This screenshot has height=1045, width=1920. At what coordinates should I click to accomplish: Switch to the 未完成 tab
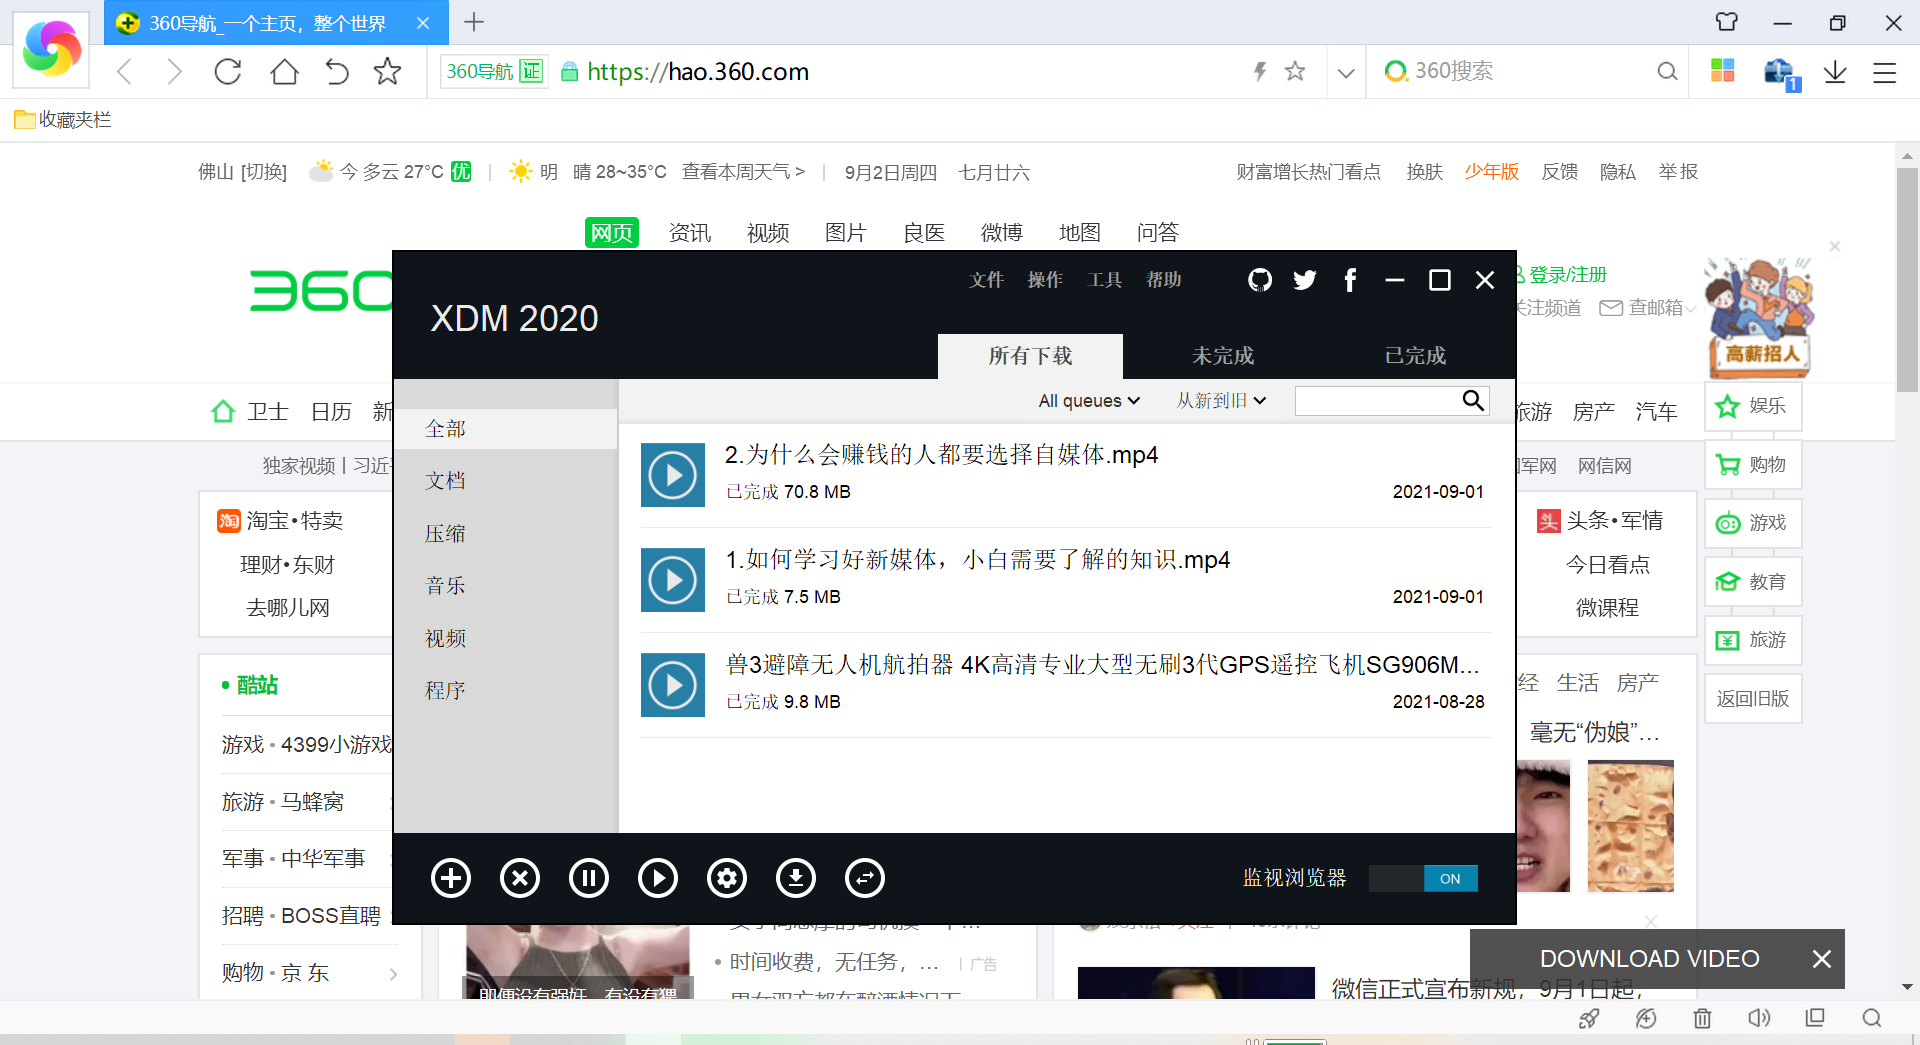coord(1222,356)
